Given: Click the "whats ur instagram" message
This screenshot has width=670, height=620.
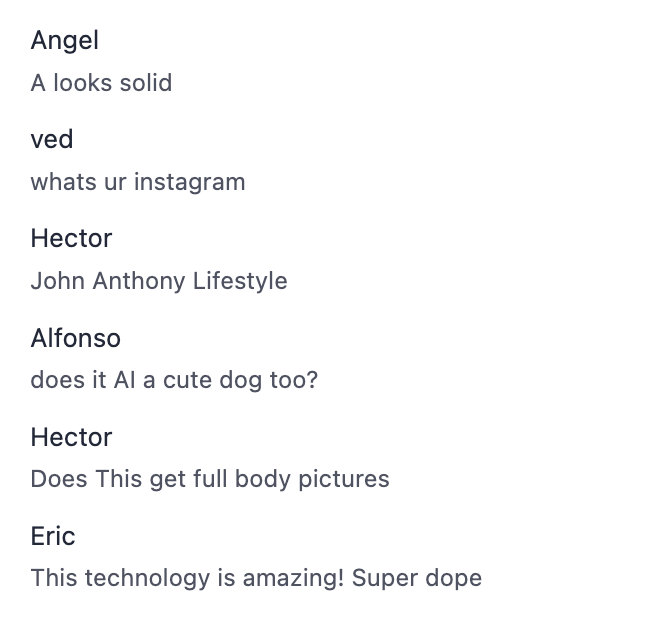Looking at the screenshot, I should pyautogui.click(x=138, y=181).
